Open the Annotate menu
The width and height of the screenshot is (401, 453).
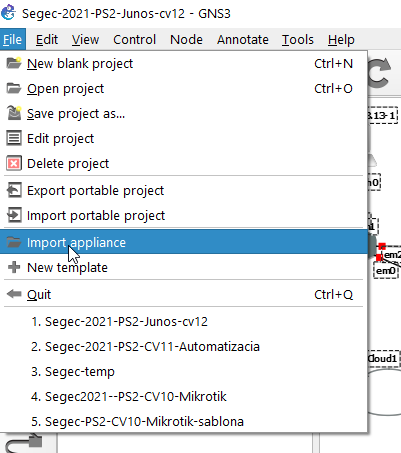[x=243, y=40]
